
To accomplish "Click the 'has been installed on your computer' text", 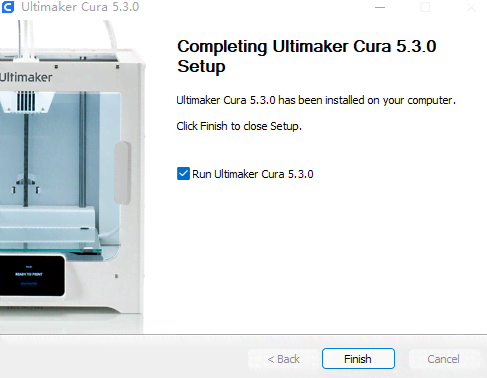I will point(367,100).
